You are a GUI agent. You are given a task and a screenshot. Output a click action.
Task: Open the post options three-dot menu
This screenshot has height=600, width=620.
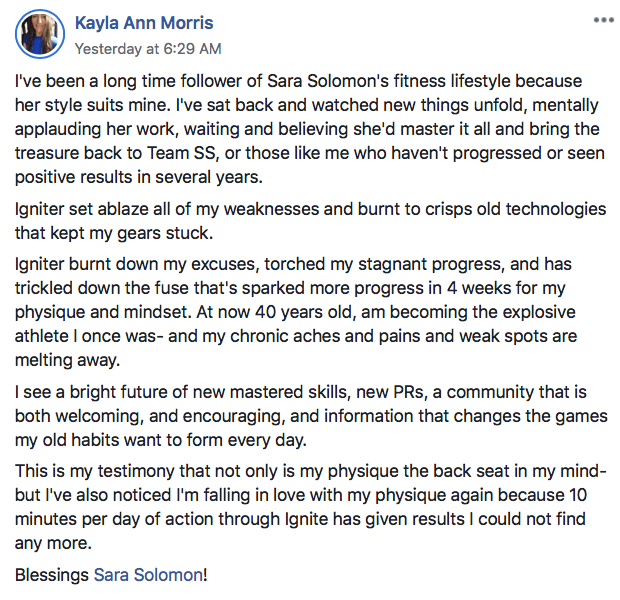point(603,20)
